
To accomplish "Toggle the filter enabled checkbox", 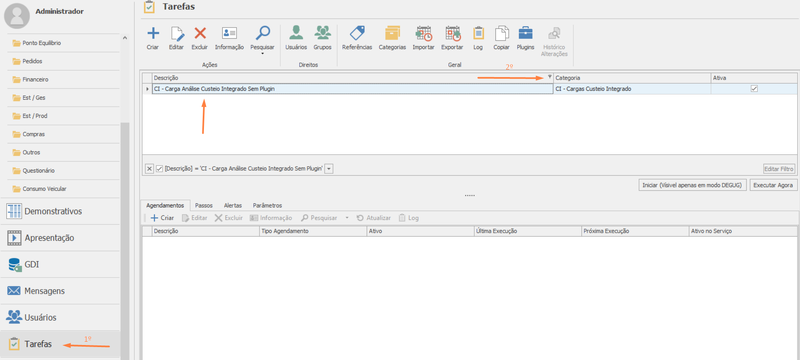I will [x=159, y=168].
